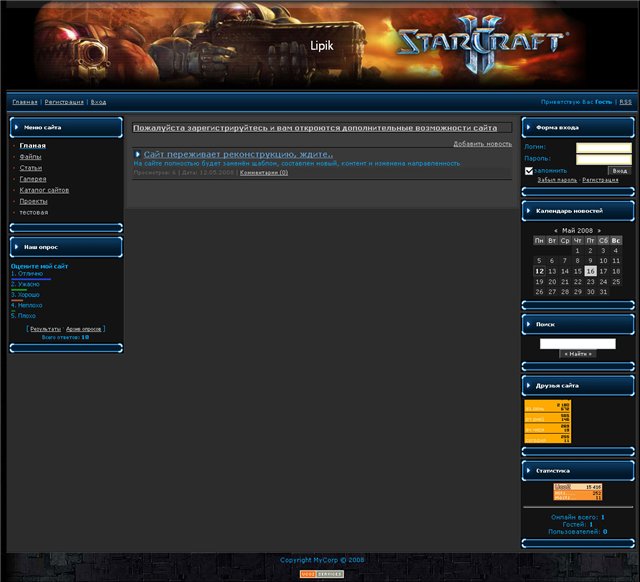Click the 'Всего ответов: 10' poll total
This screenshot has height=582, width=640.
tap(65, 338)
